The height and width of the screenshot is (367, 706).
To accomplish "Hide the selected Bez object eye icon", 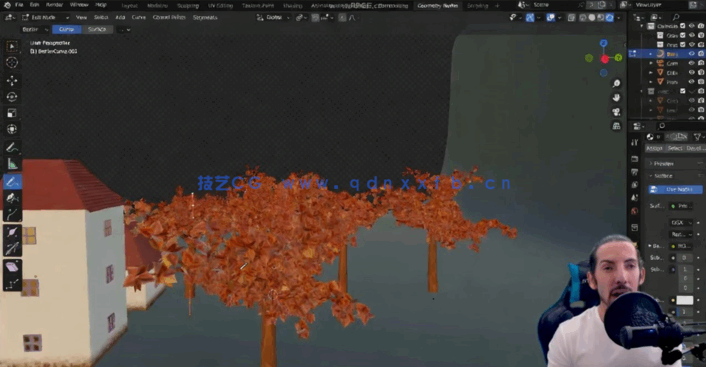I will (x=692, y=54).
